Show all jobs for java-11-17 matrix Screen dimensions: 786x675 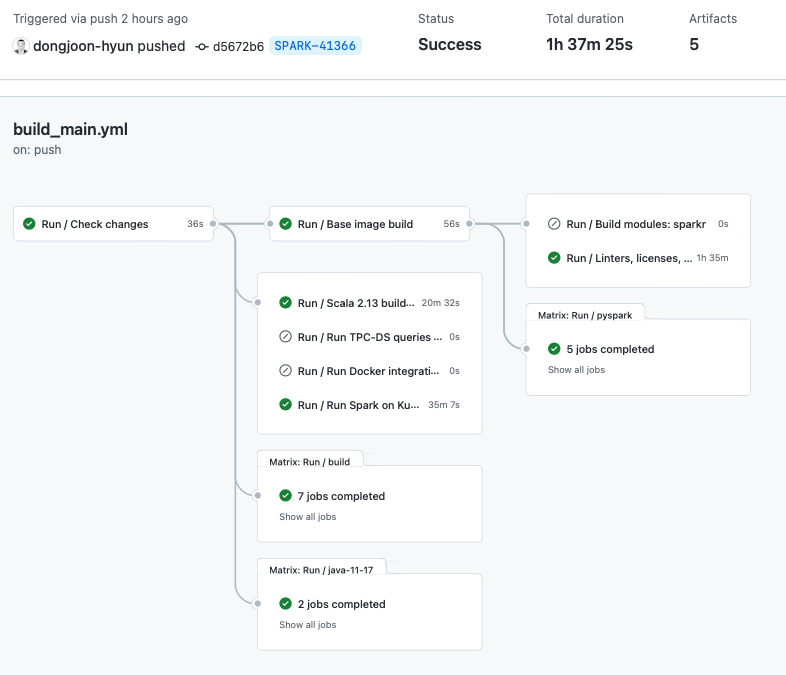pos(307,625)
